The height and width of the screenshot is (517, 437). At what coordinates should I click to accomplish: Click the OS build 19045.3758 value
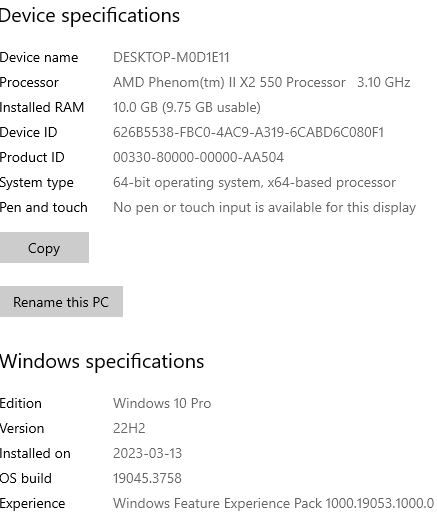coord(147,478)
